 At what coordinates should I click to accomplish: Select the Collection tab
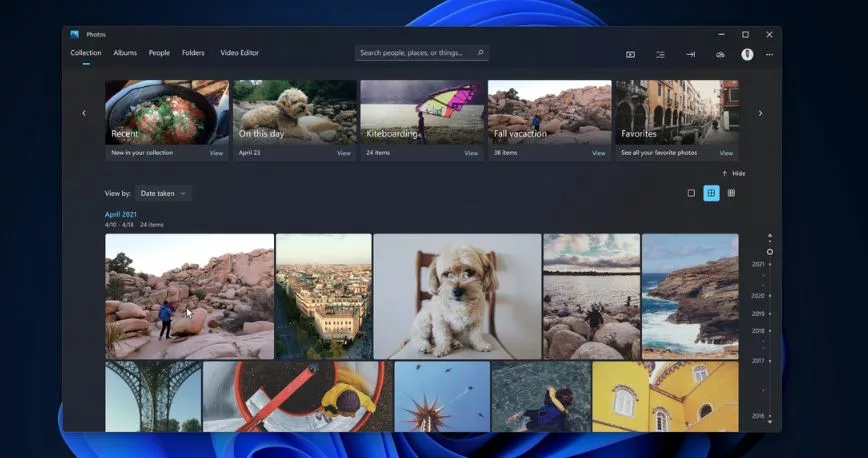click(x=86, y=53)
